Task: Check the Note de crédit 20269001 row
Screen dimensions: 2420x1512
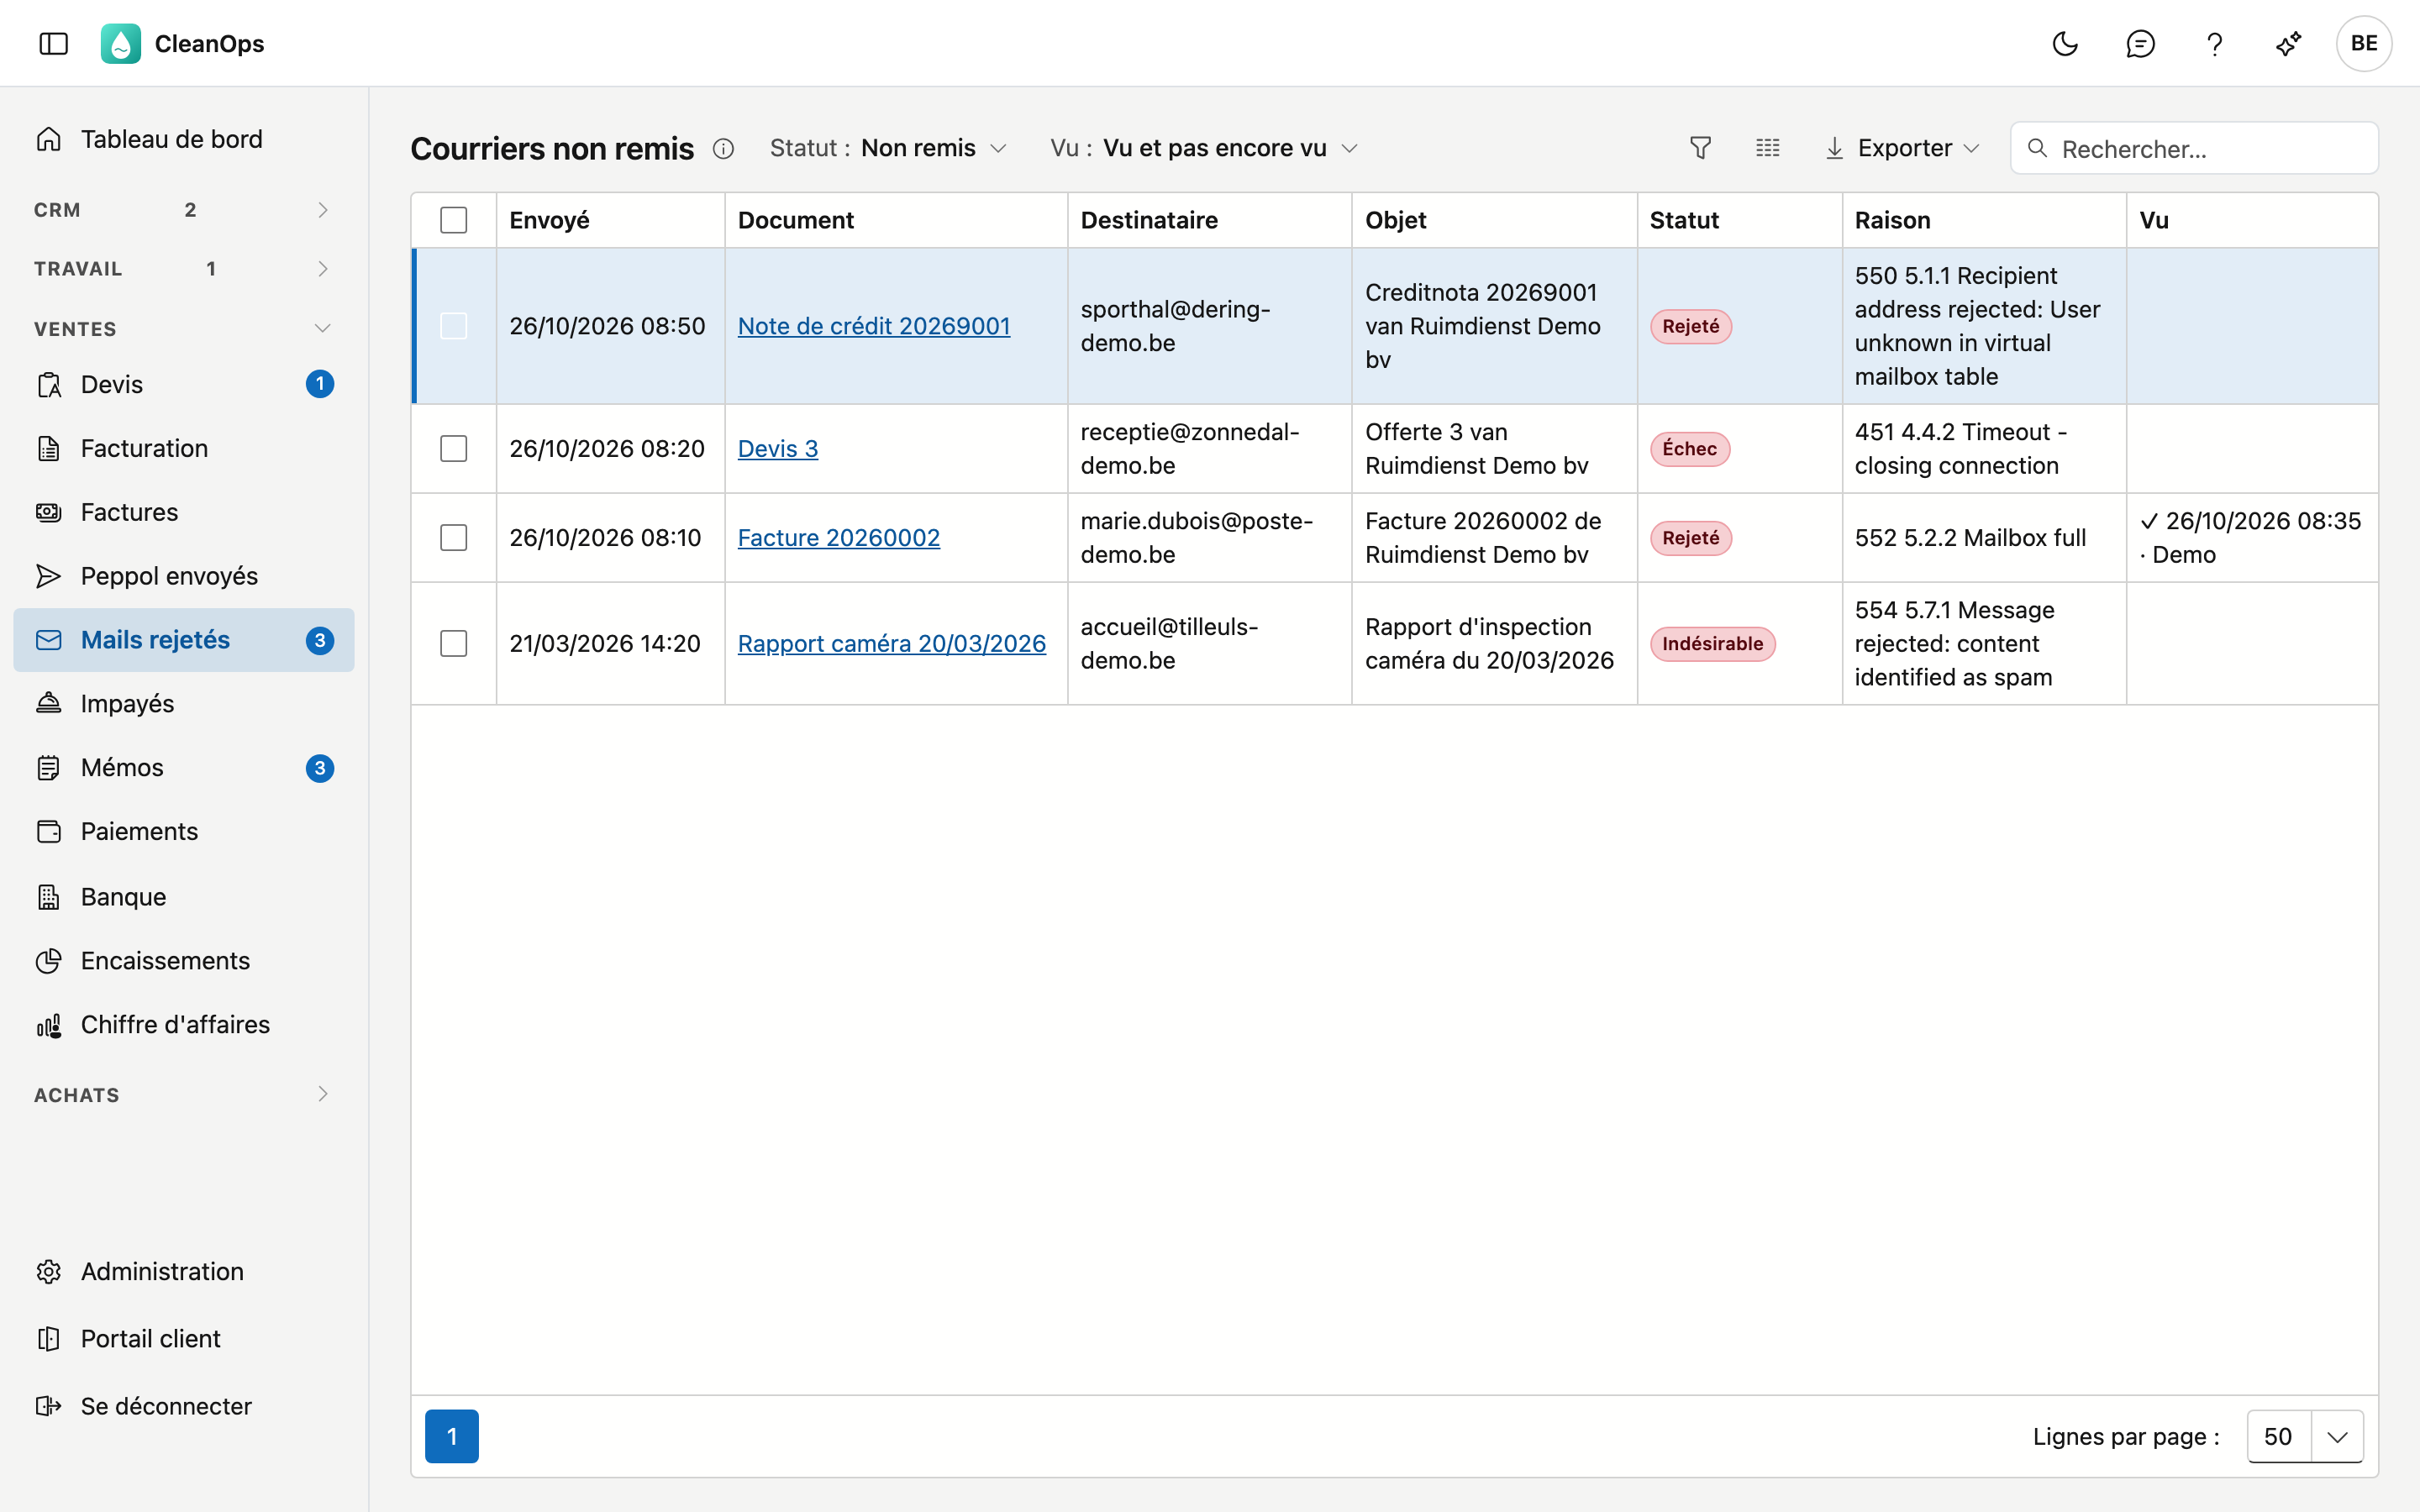Action: point(454,326)
